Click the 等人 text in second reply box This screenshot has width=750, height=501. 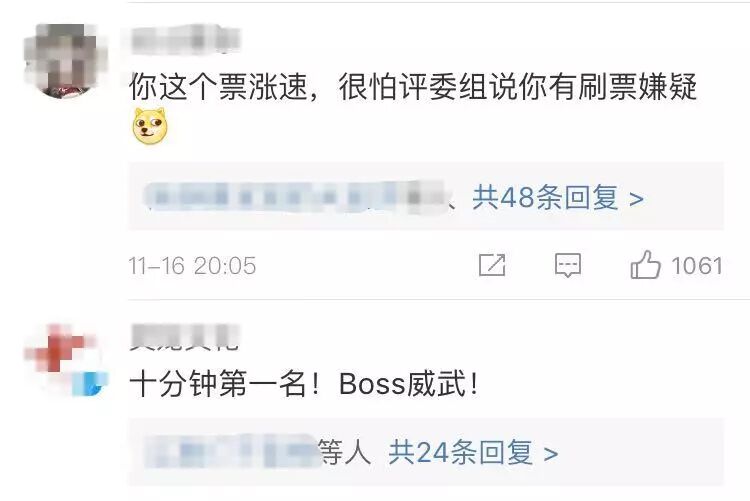point(344,452)
